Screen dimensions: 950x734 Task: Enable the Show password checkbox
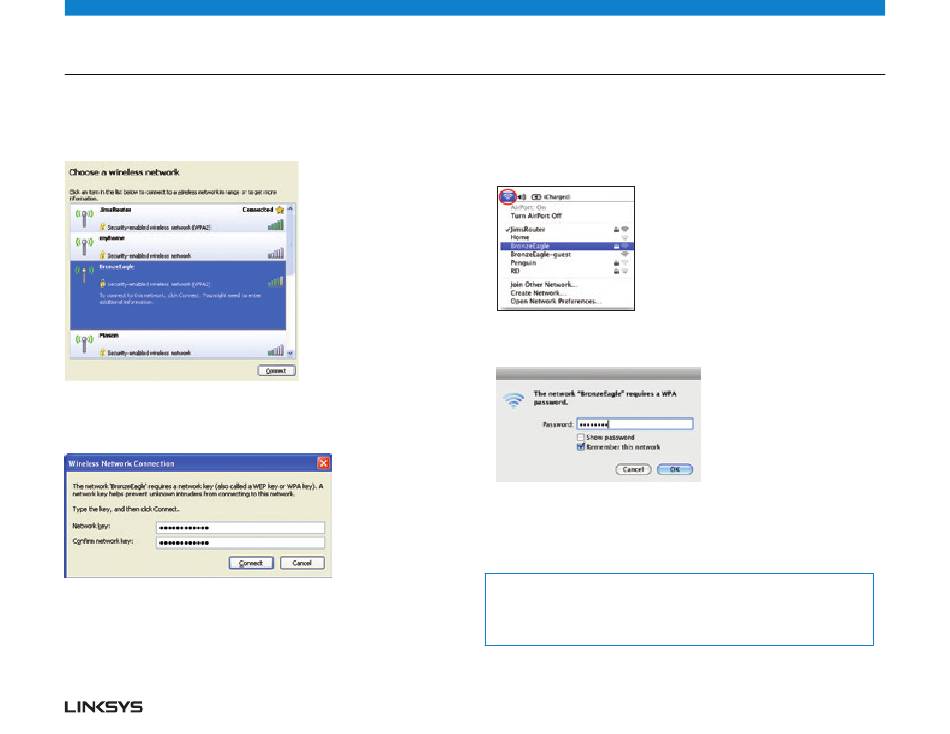(580, 437)
